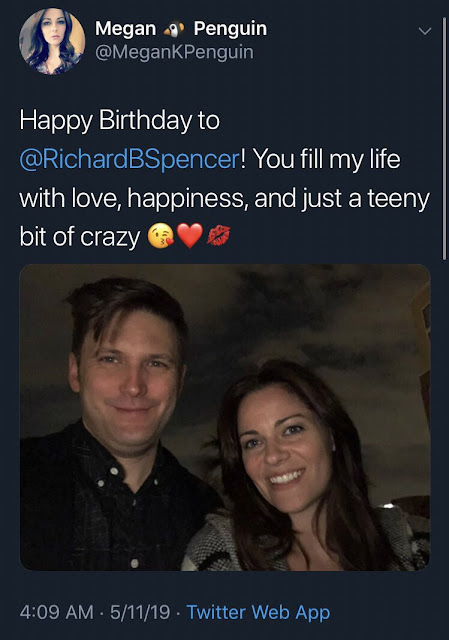Open the @RichardBSpencer mention link
Image resolution: width=449 pixels, height=640 pixels.
point(130,159)
